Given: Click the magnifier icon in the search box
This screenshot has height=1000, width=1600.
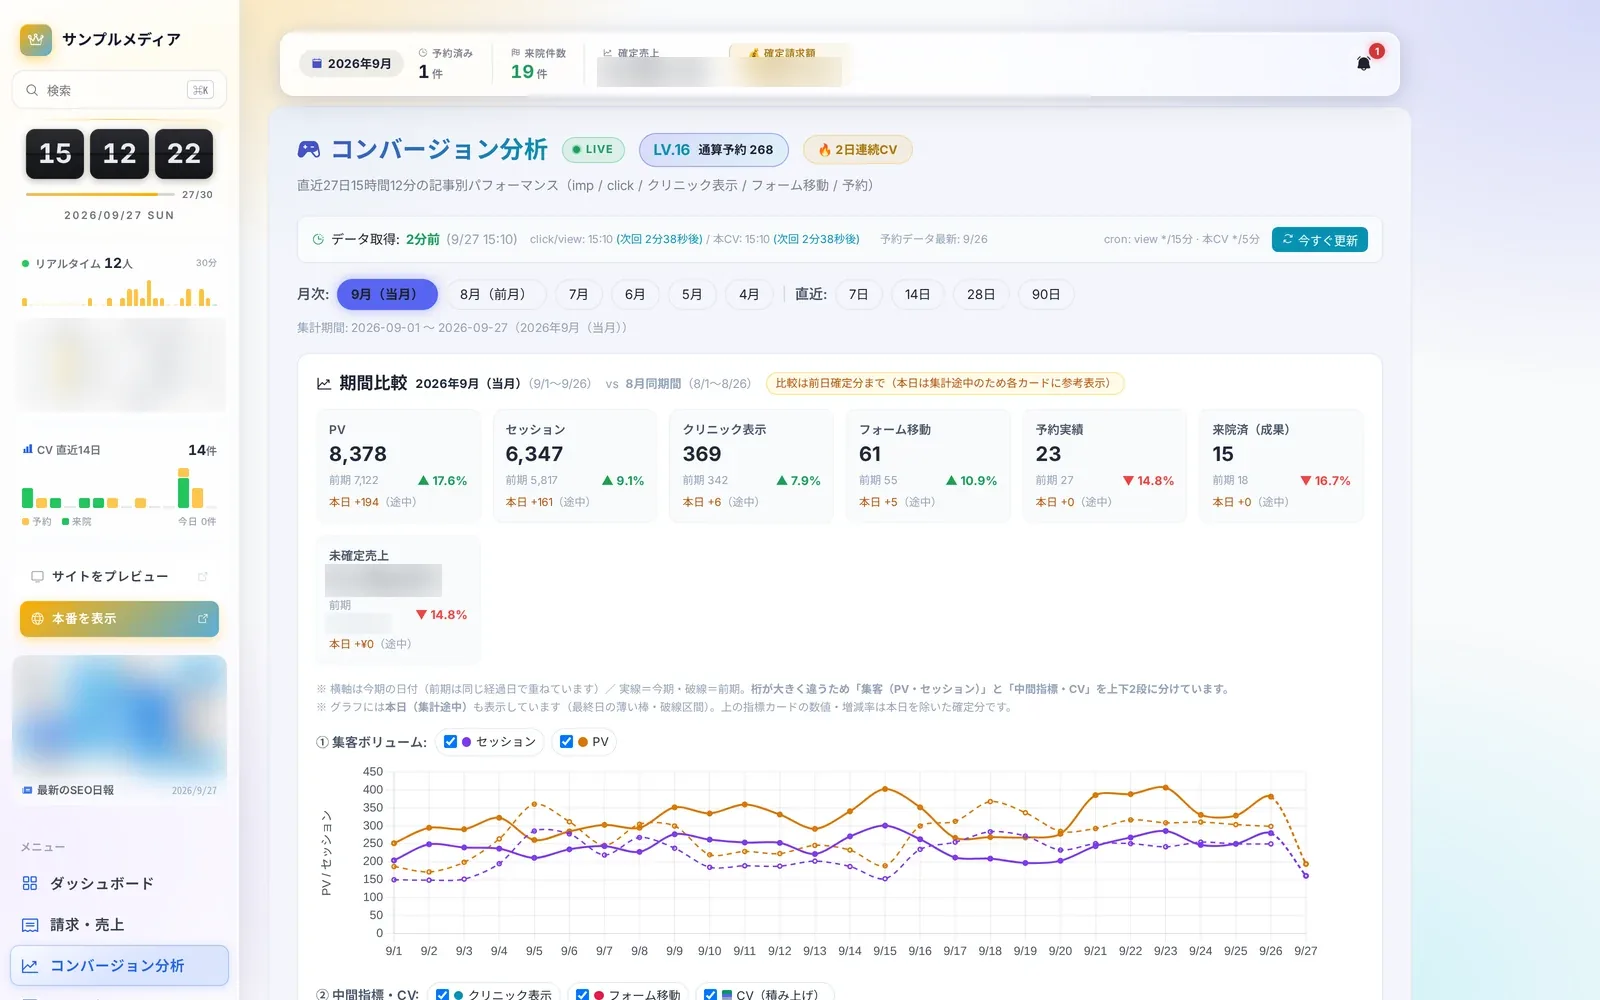Looking at the screenshot, I should [x=33, y=90].
